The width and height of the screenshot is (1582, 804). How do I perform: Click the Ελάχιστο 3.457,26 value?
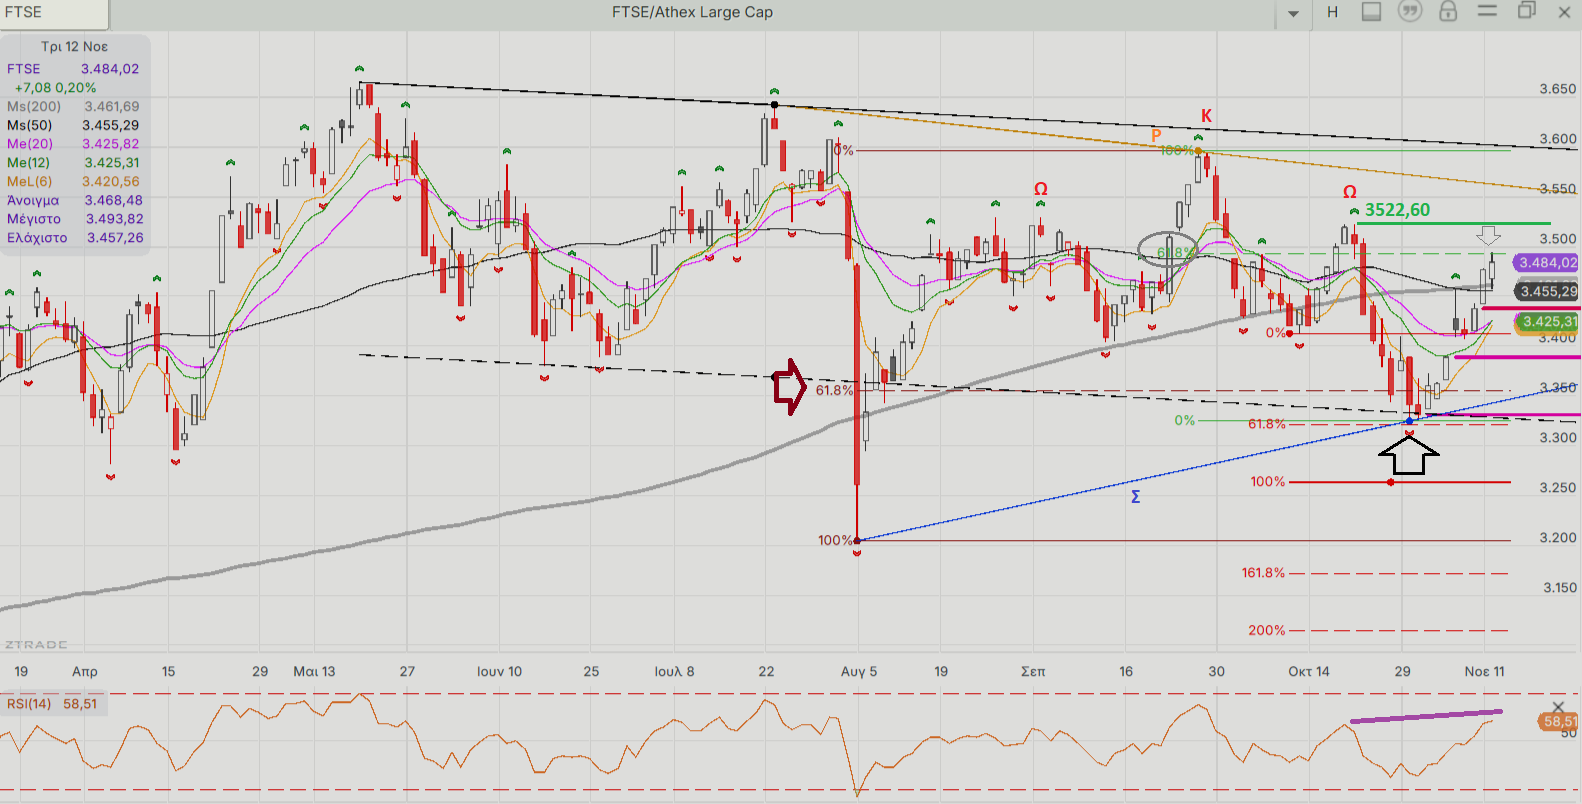115,238
